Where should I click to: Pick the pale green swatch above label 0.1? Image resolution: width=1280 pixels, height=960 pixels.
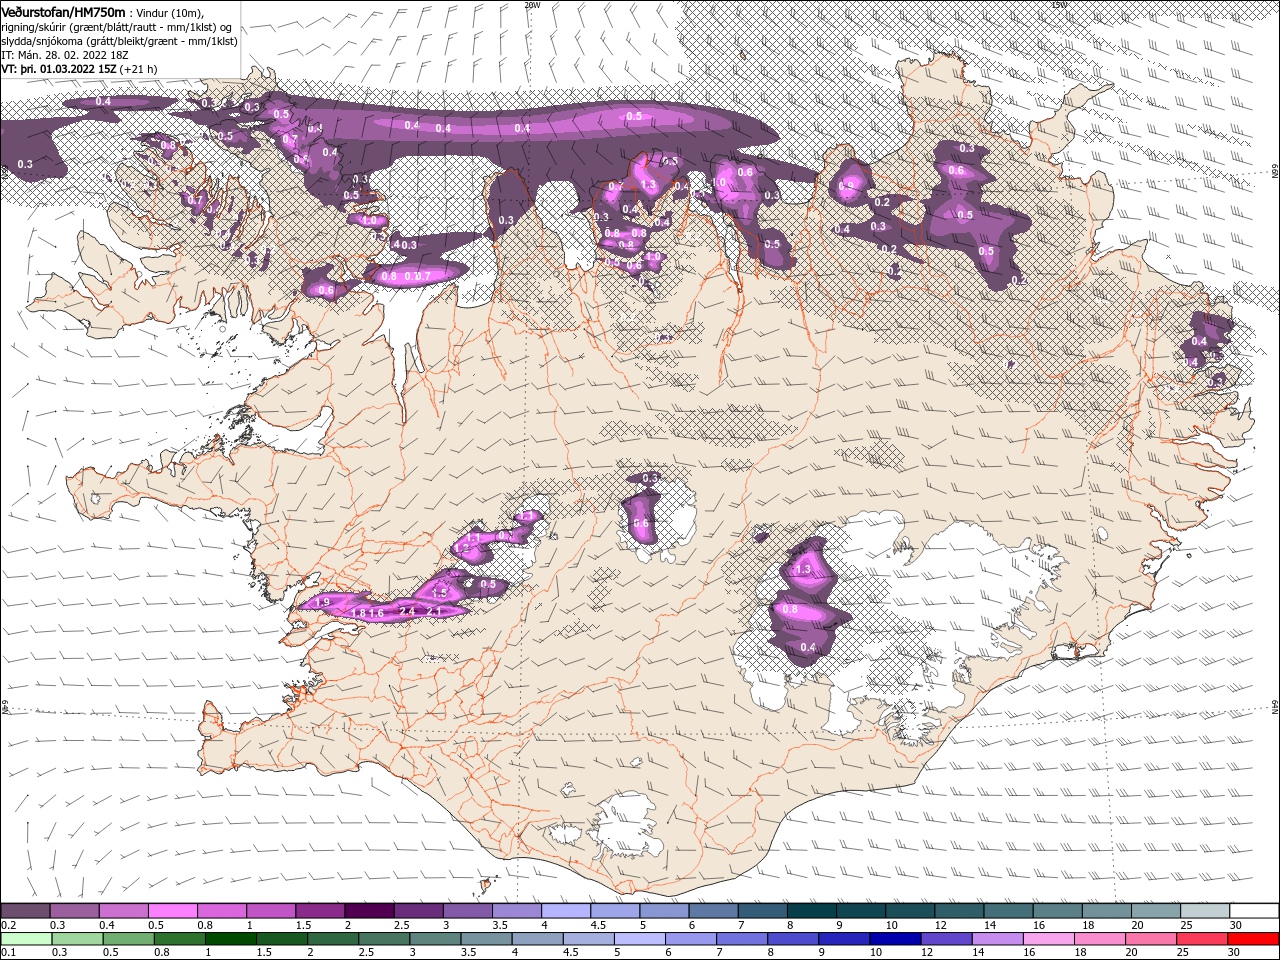[x=25, y=939]
